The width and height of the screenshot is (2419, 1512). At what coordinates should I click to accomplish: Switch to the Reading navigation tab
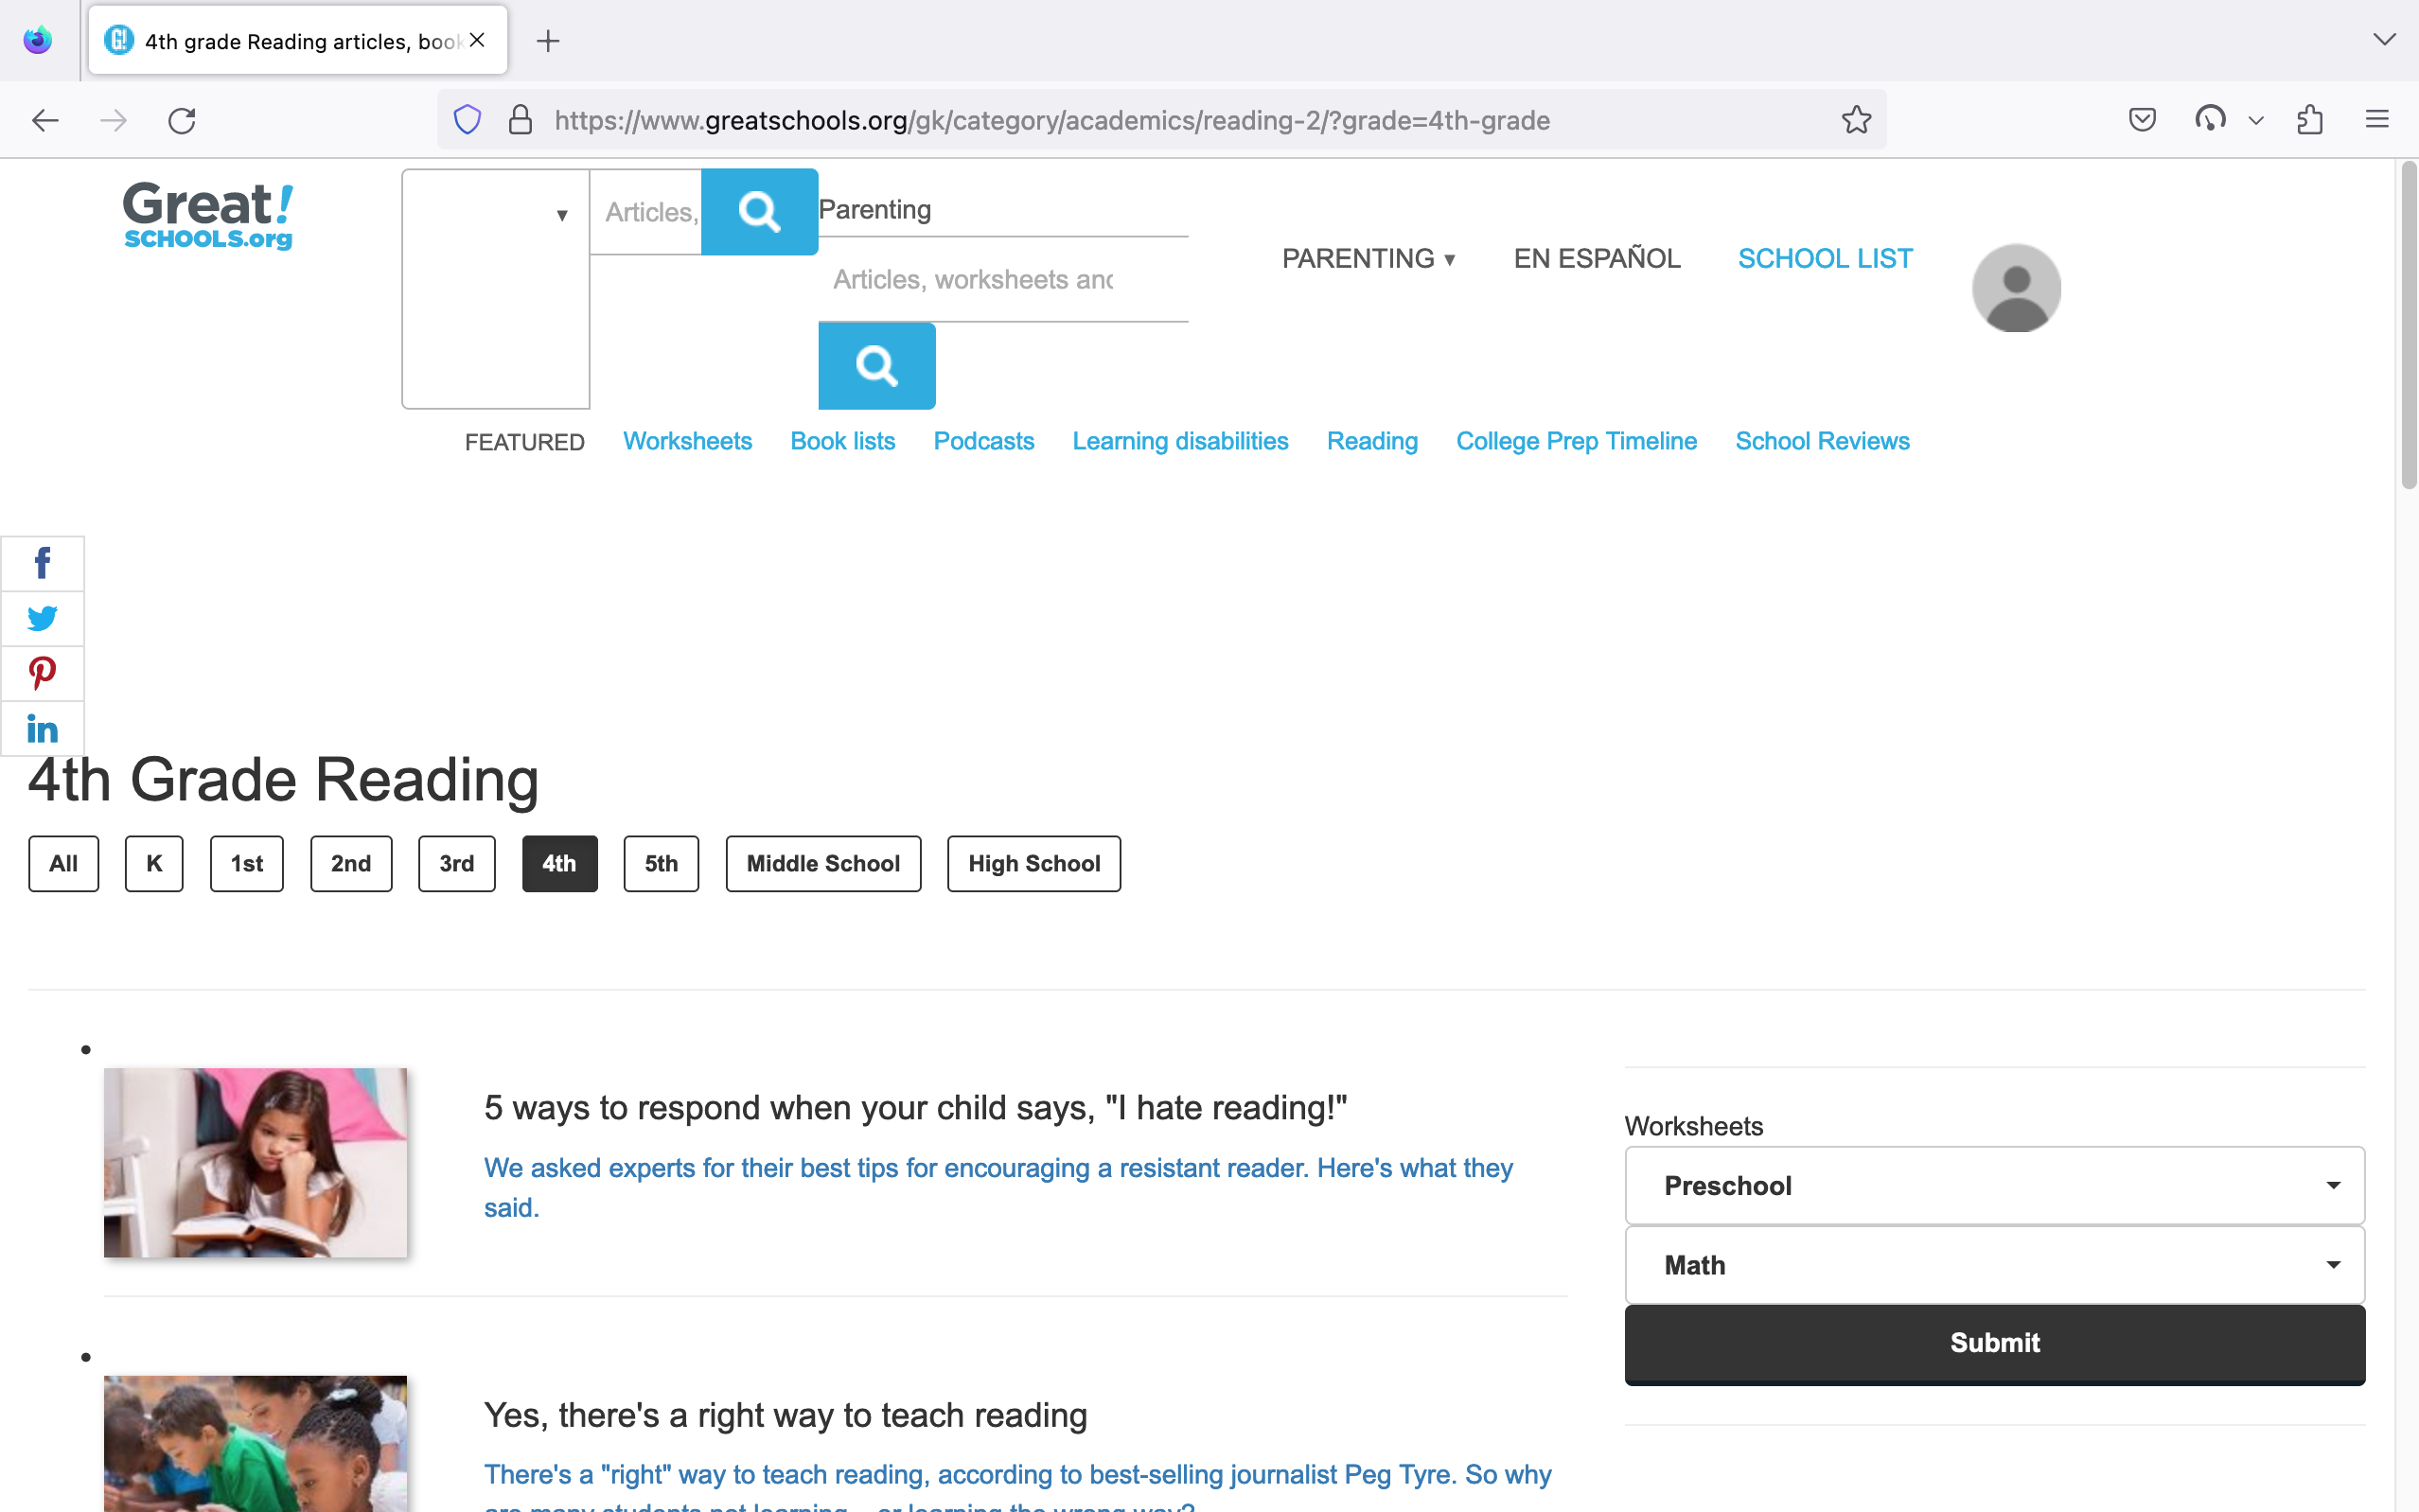point(1371,441)
